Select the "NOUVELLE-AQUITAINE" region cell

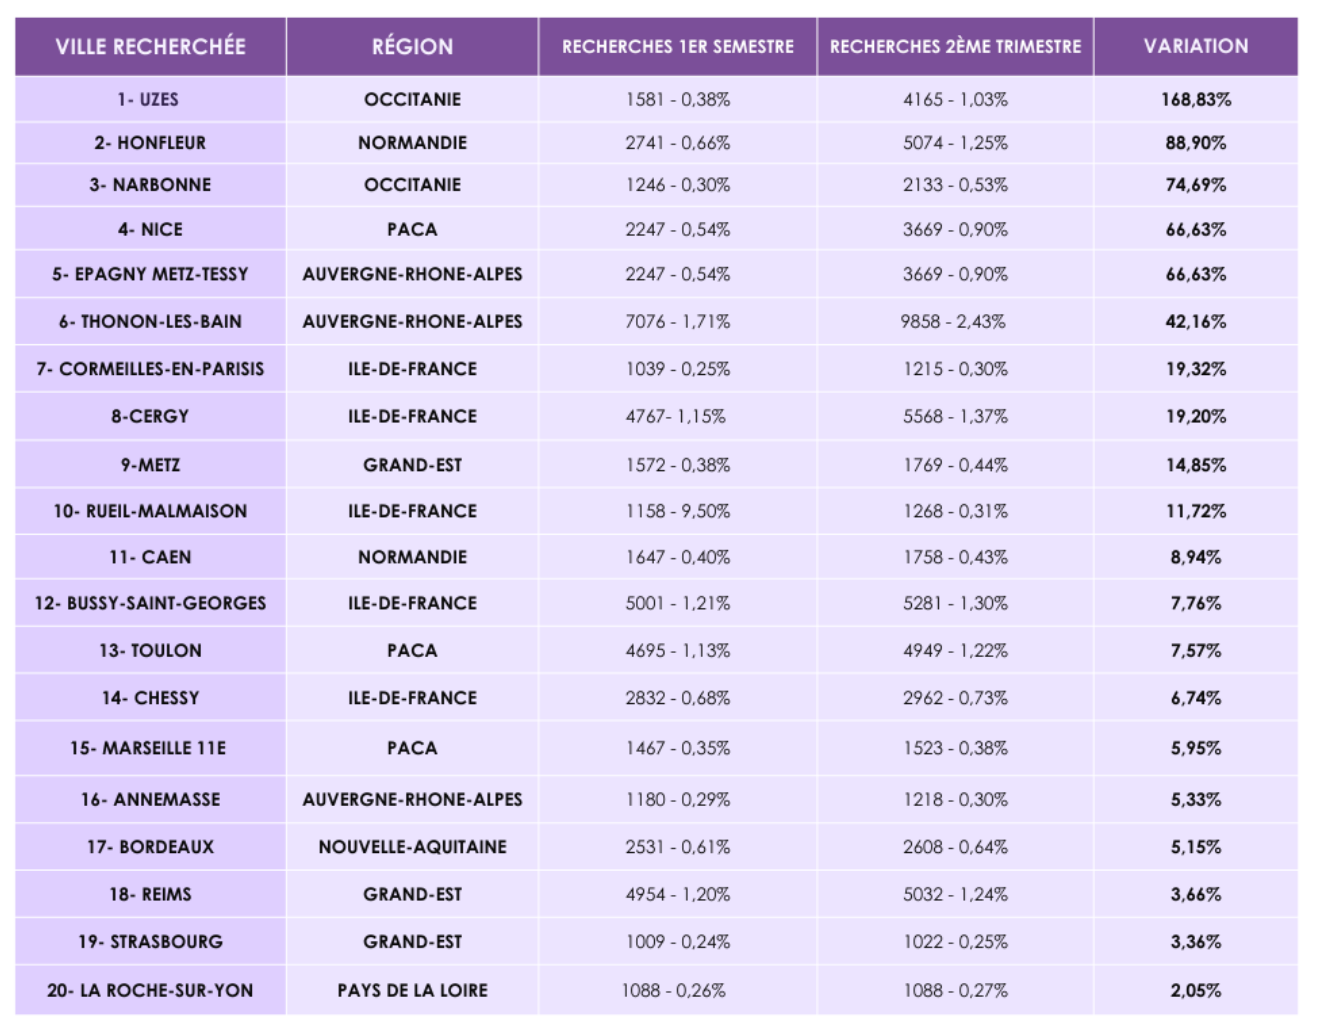point(412,847)
